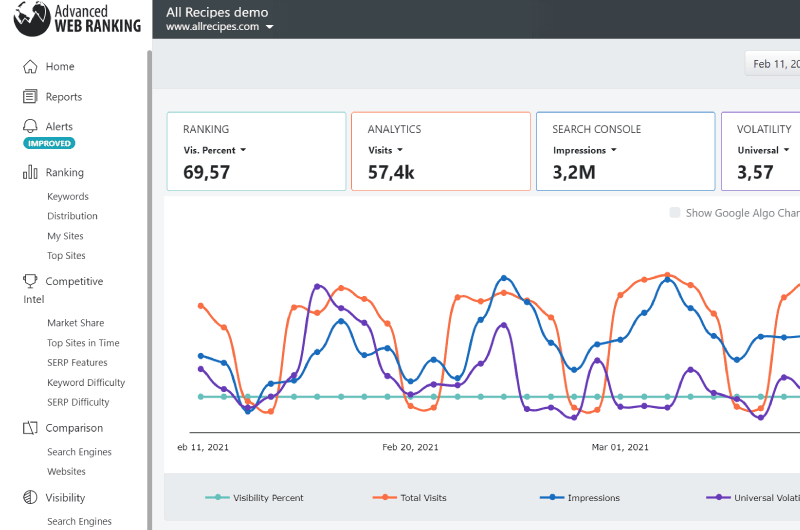Click the Comparison icon in sidebar
Image resolution: width=800 pixels, height=530 pixels.
coord(30,427)
